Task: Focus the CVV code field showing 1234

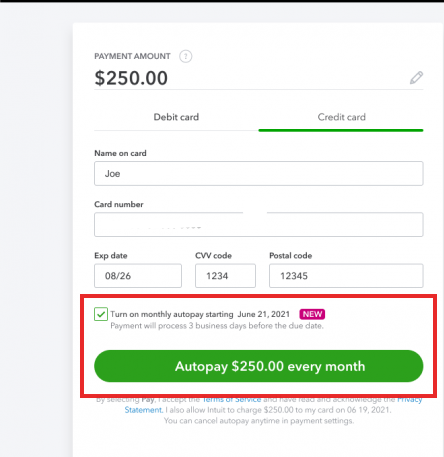Action: click(x=225, y=276)
